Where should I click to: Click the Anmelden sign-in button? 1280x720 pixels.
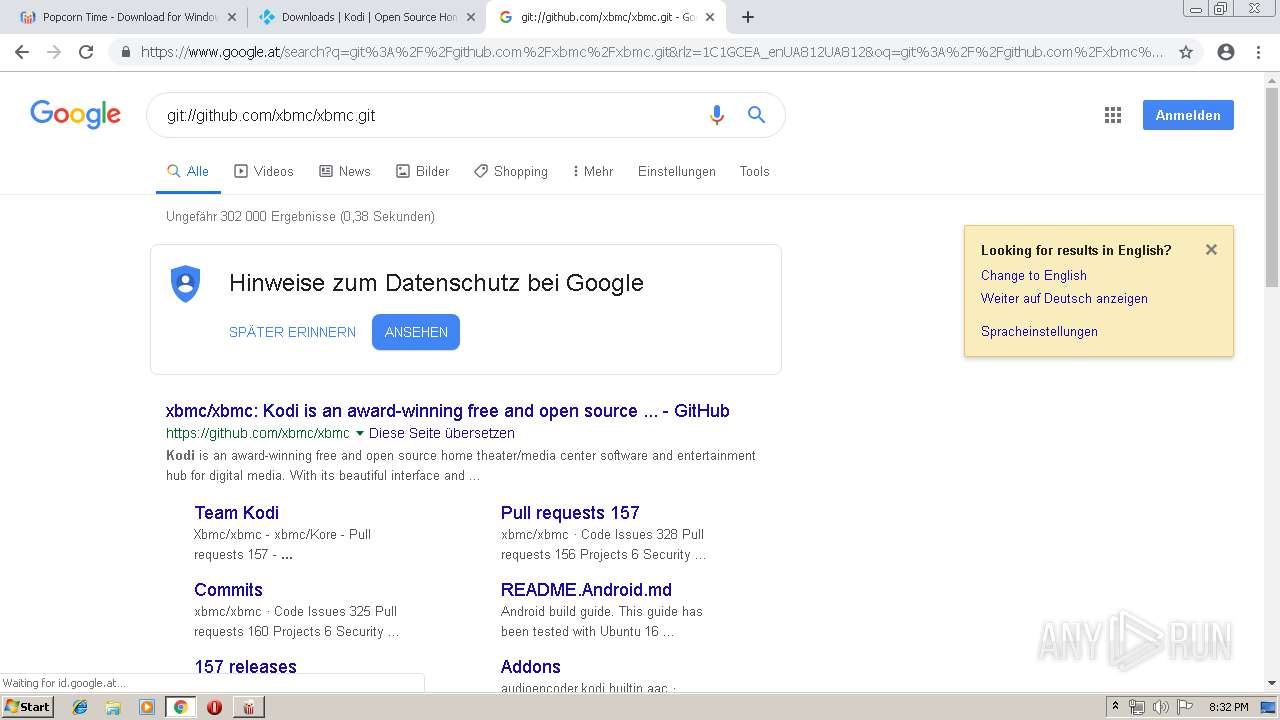pyautogui.click(x=1188, y=115)
